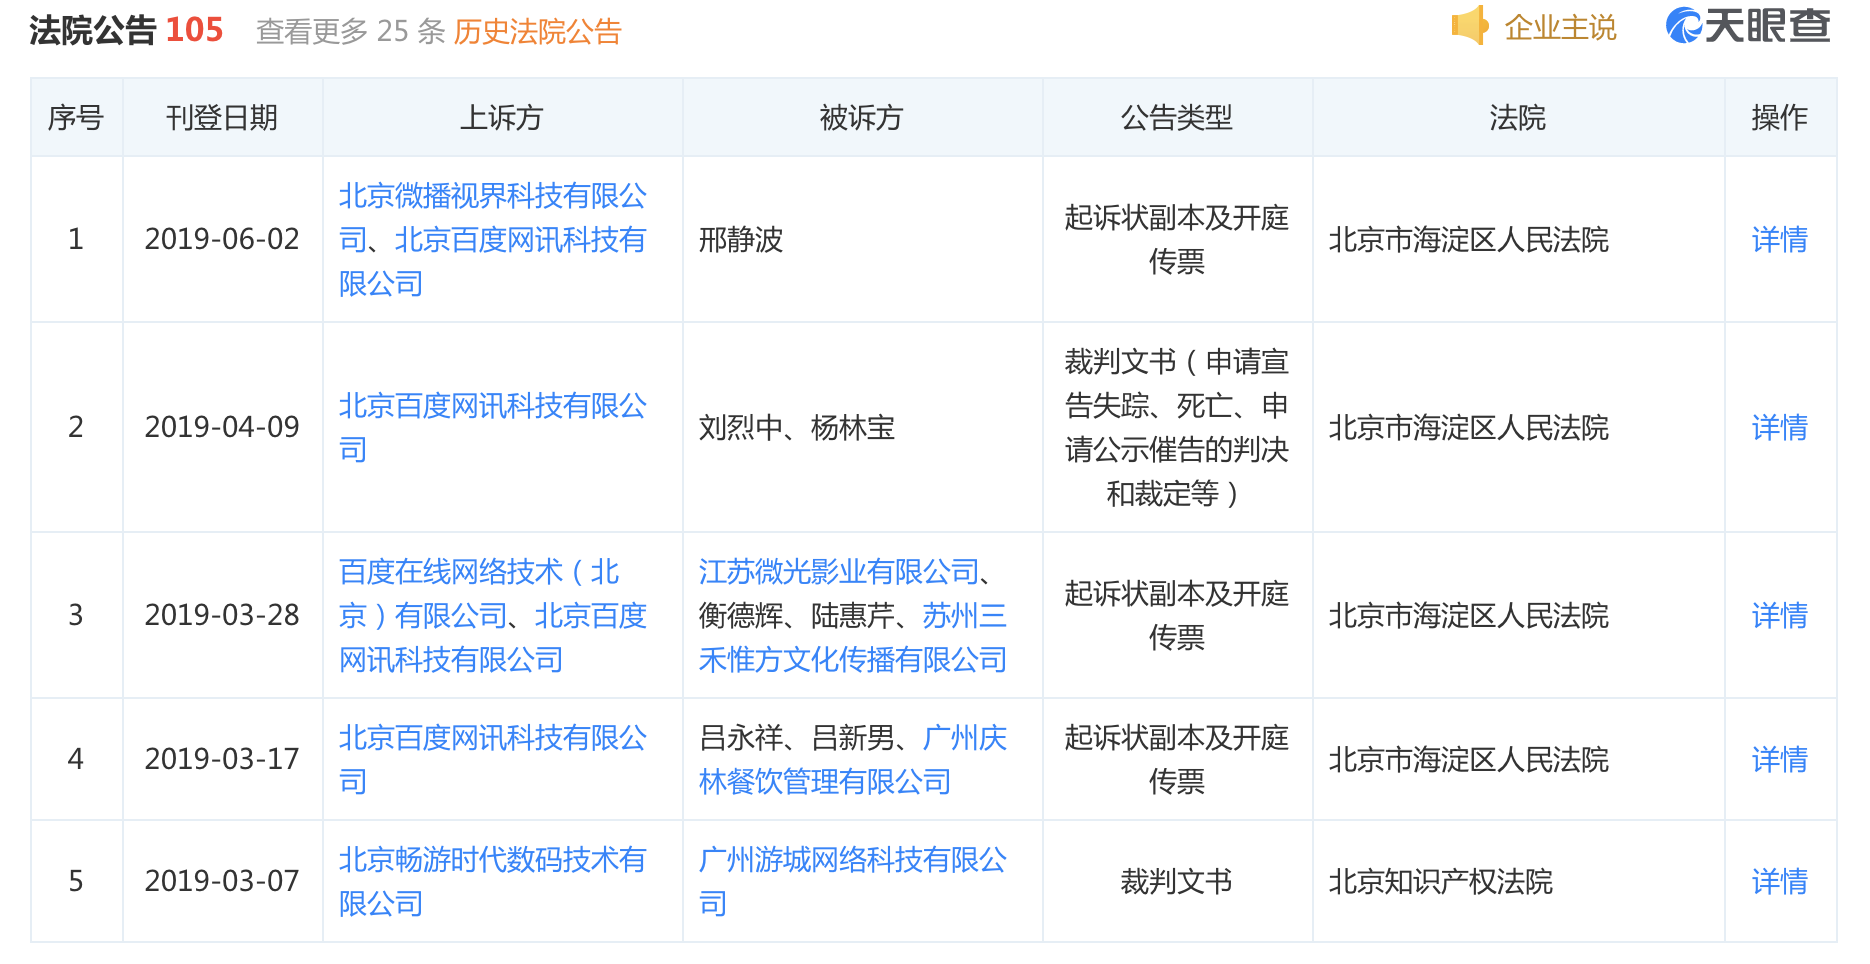
Task: Click sequence number 5 cell
Action: (76, 882)
